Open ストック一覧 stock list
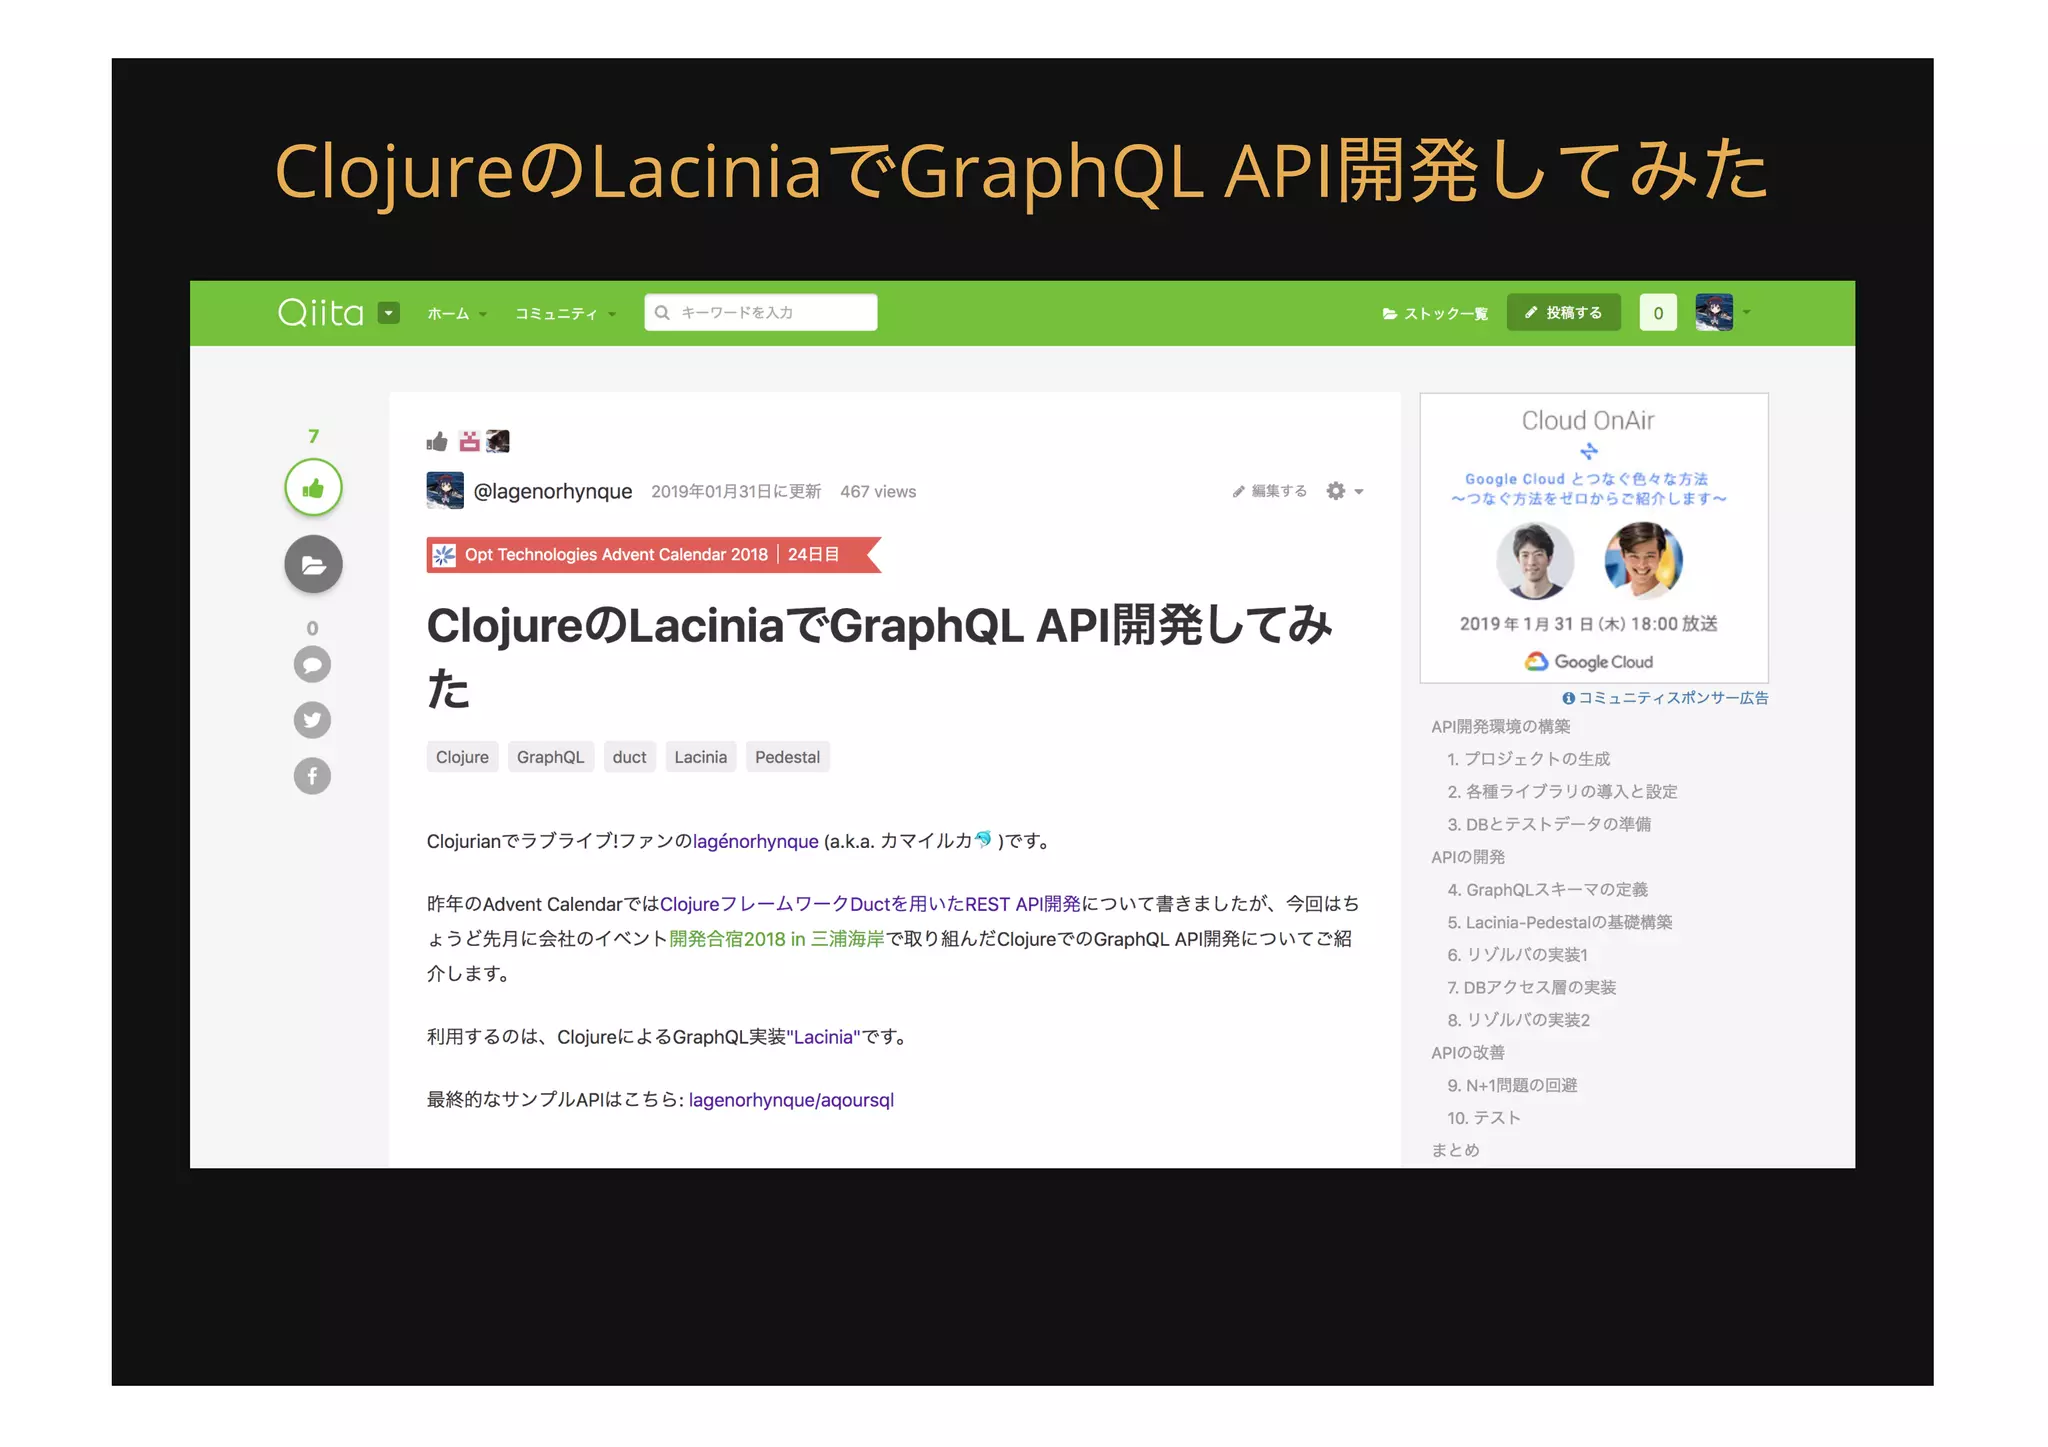This screenshot has width=2048, height=1447. click(1435, 314)
